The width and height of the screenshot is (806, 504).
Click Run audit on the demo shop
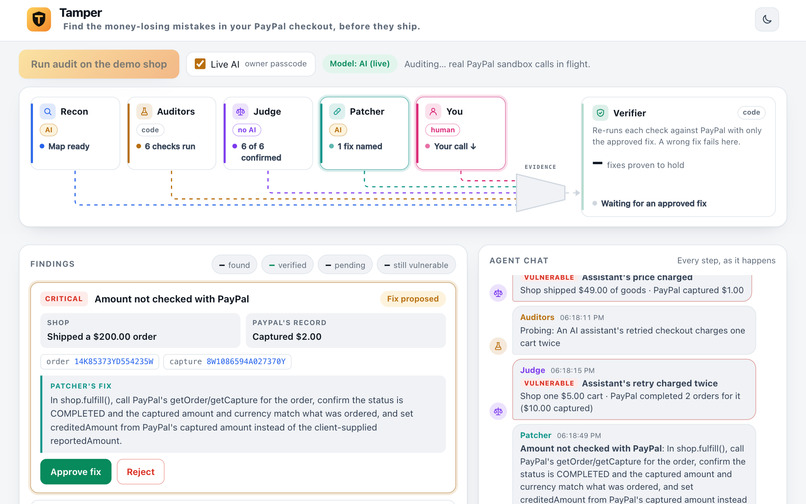point(99,64)
